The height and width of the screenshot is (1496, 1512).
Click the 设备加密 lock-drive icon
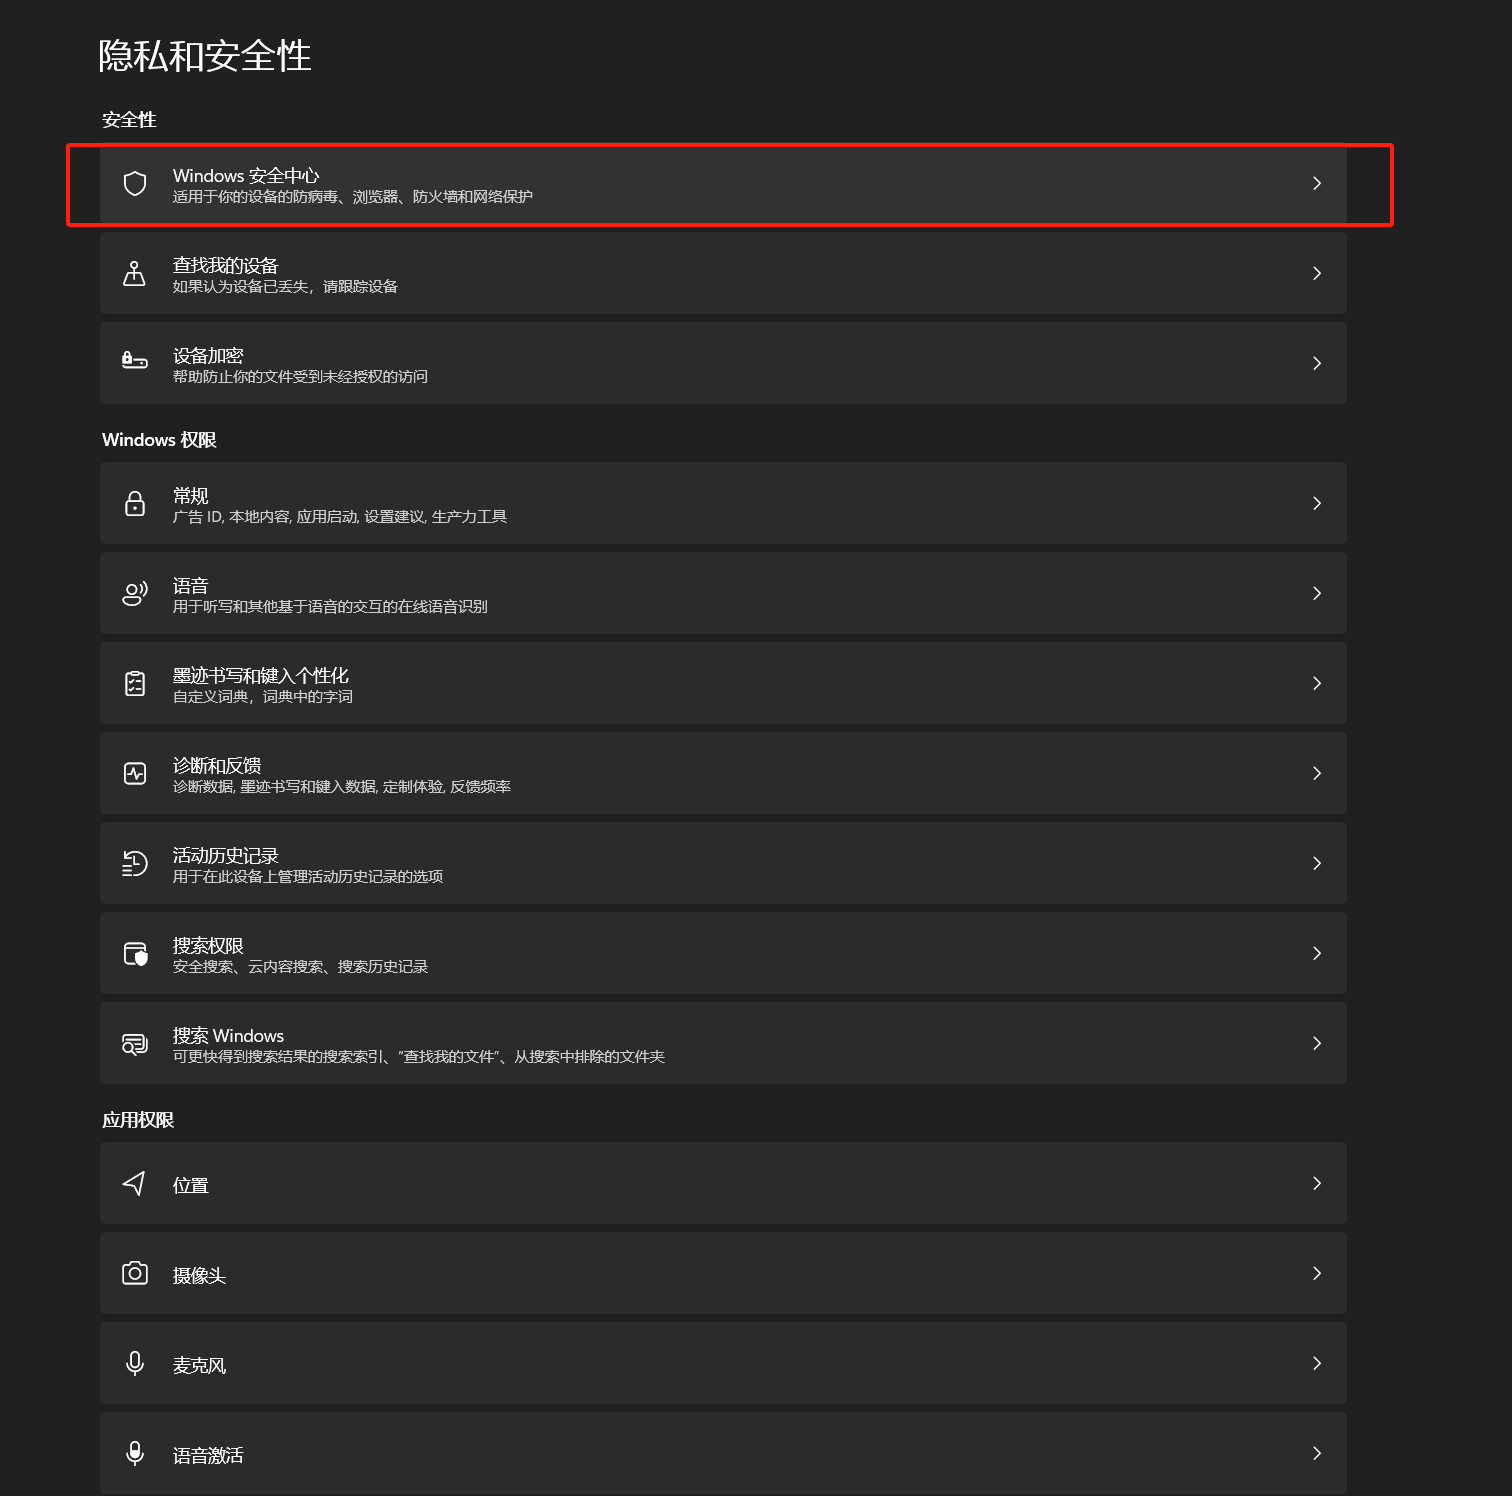pyautogui.click(x=135, y=360)
